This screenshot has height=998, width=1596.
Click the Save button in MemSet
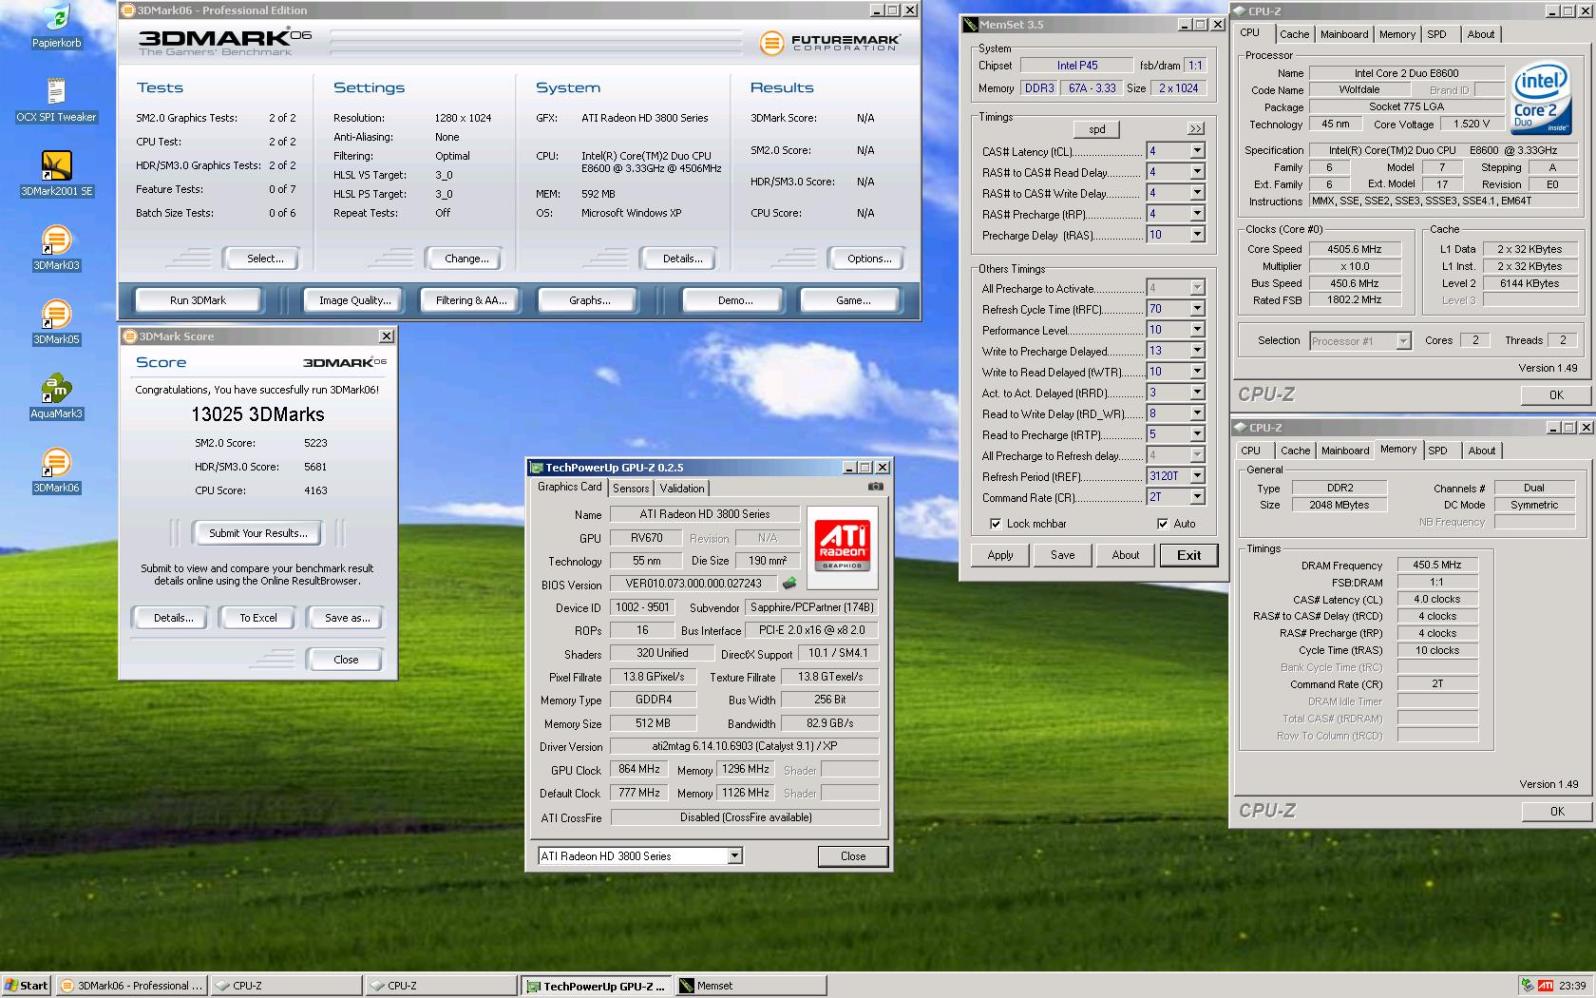1062,555
